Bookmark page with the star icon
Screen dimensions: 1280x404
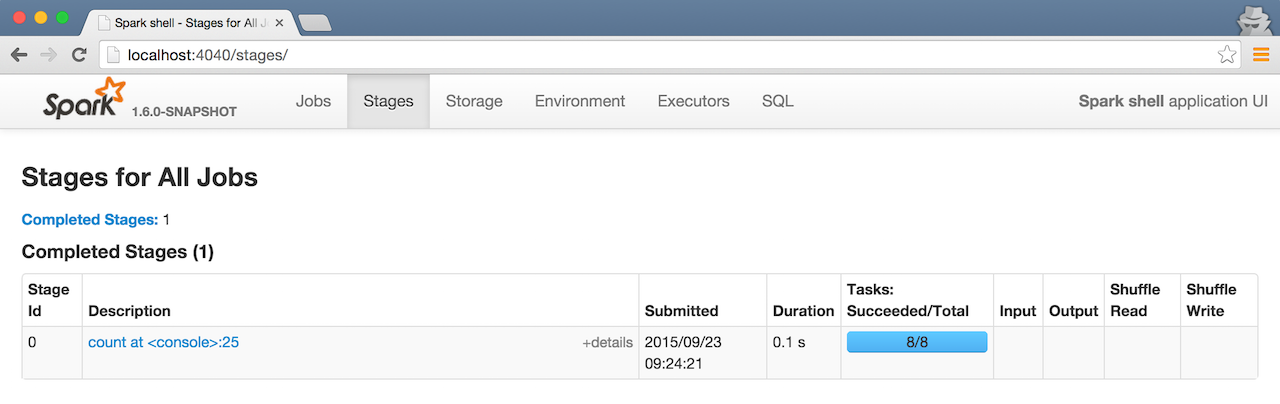1226,55
